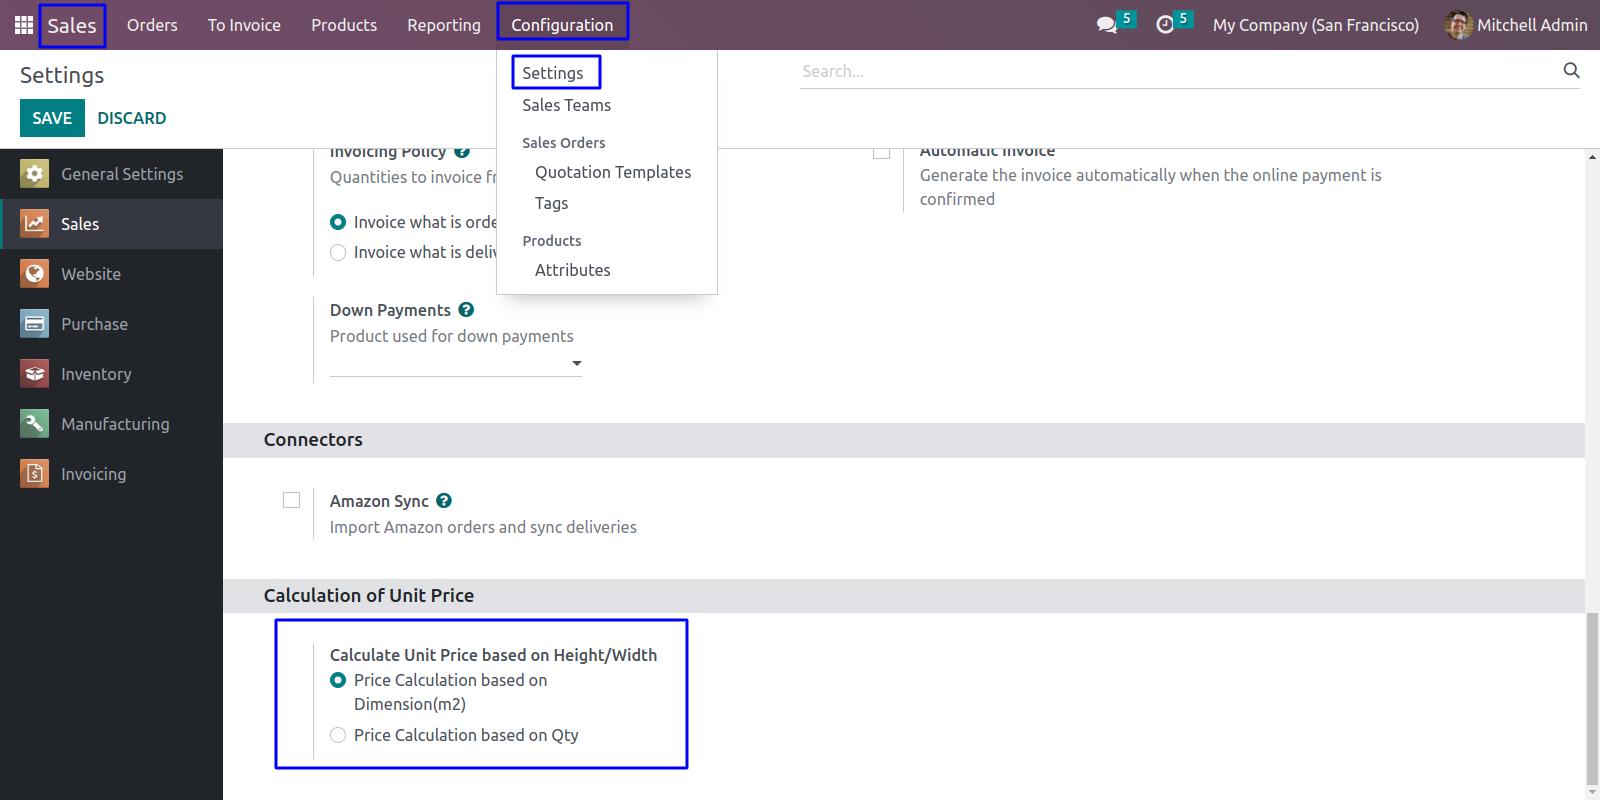This screenshot has width=1600, height=800.
Task: Click the SAVE button
Action: (x=52, y=118)
